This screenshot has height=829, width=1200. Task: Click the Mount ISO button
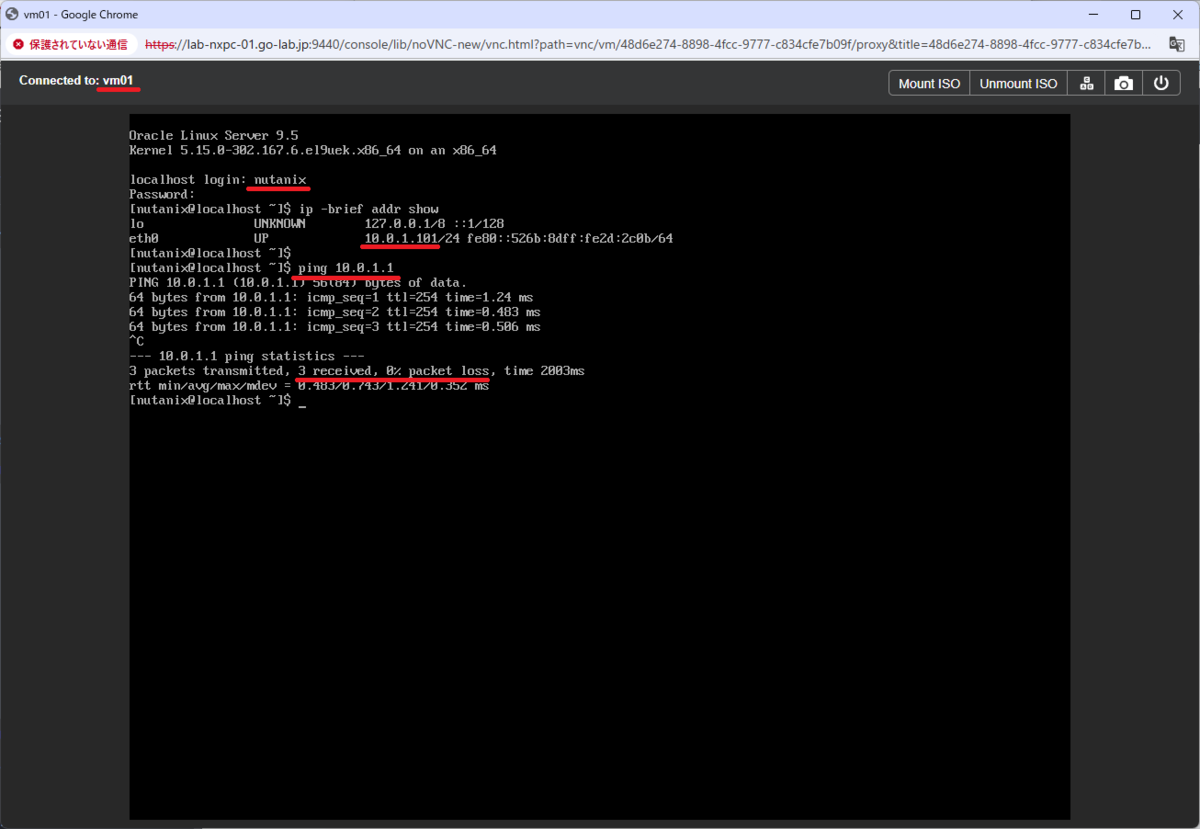point(929,83)
